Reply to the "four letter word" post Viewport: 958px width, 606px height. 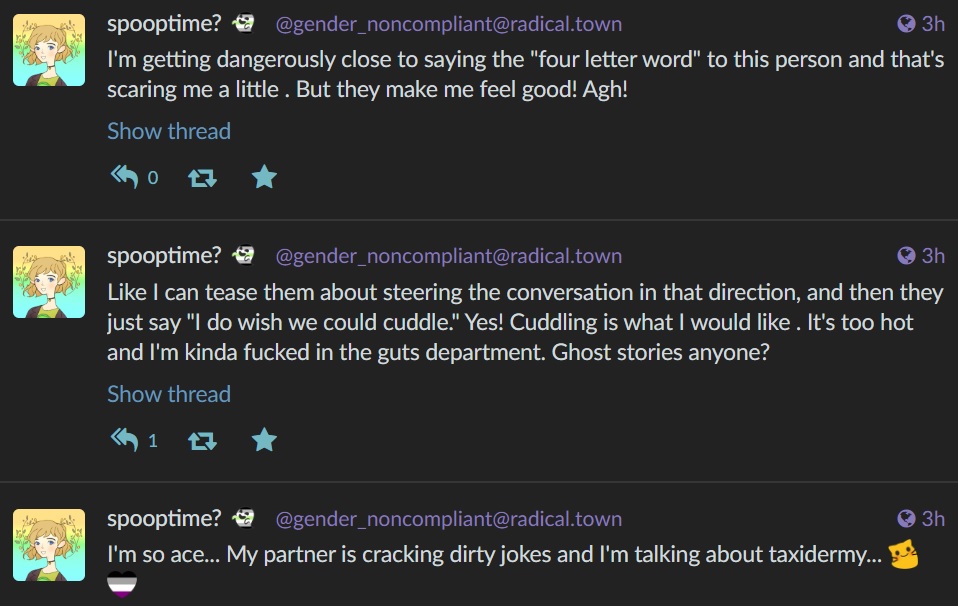click(x=125, y=177)
